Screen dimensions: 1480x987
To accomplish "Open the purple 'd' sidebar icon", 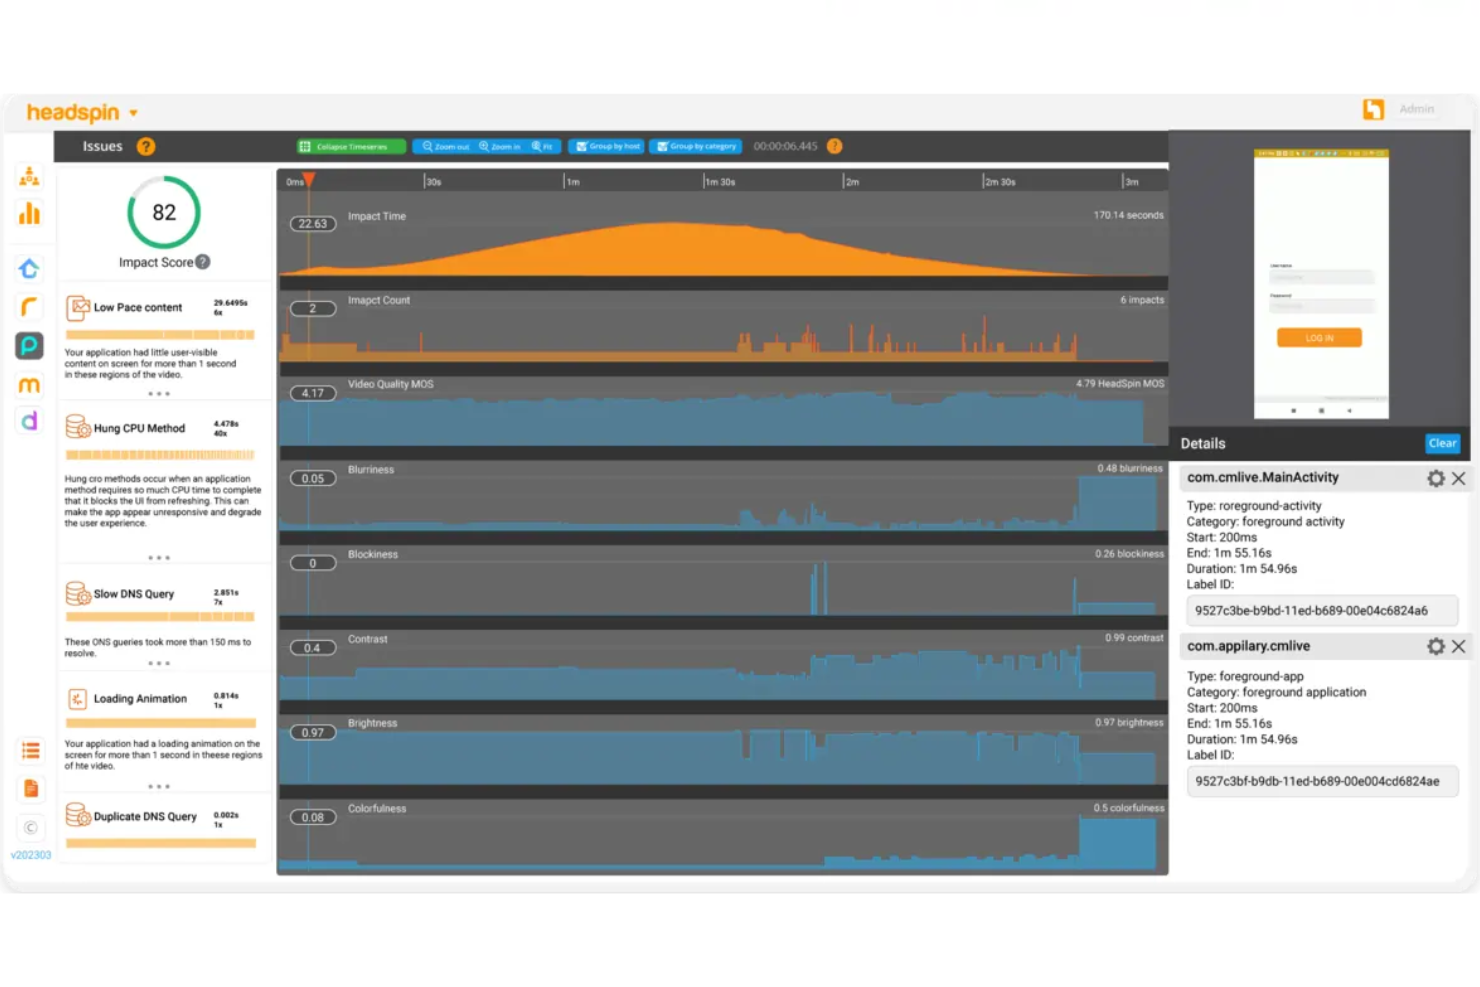I will [x=29, y=421].
